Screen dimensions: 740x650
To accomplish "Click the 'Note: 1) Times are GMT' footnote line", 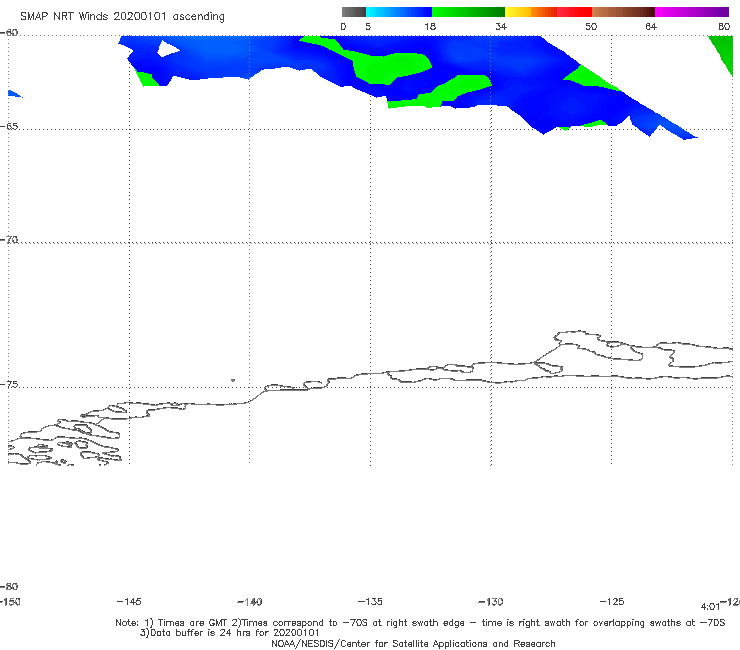I will 420,623.
